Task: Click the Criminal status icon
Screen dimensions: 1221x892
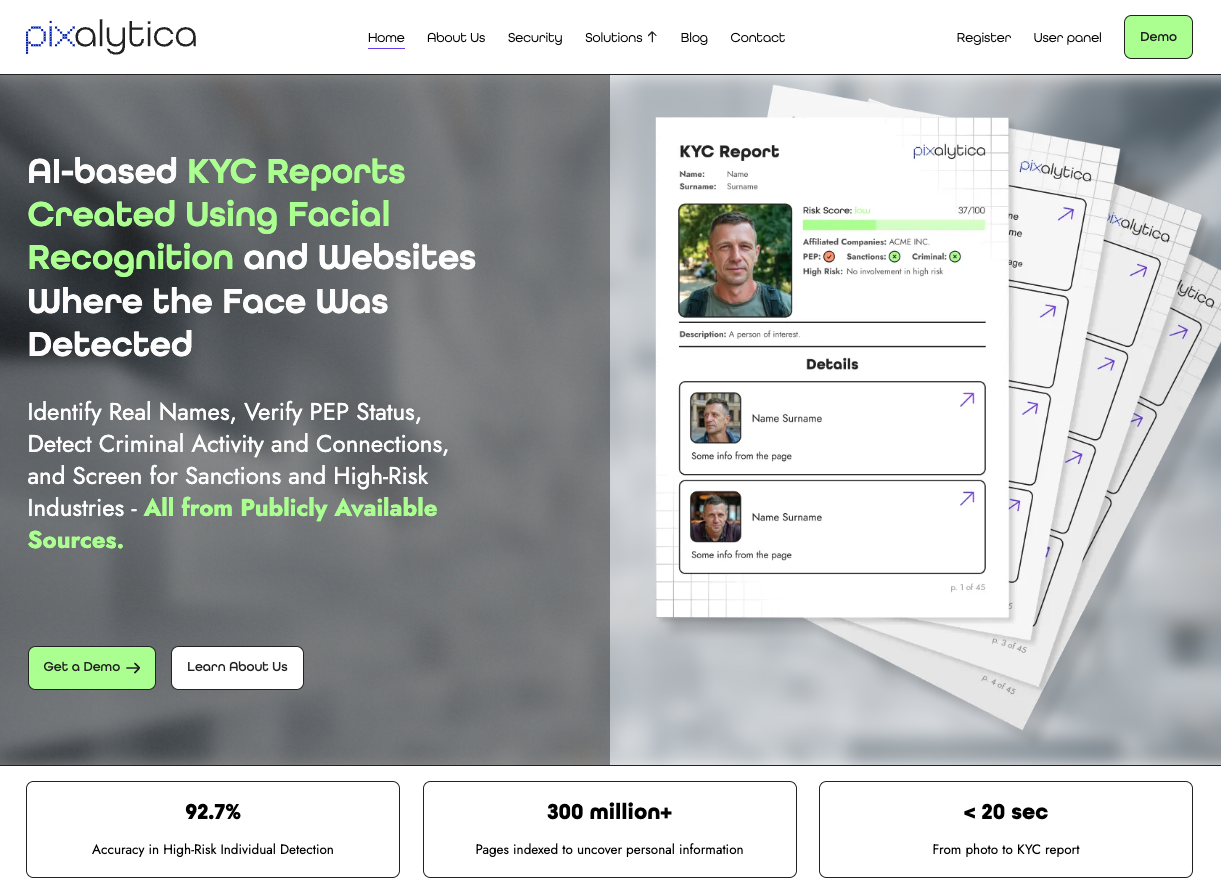Action: (955, 257)
